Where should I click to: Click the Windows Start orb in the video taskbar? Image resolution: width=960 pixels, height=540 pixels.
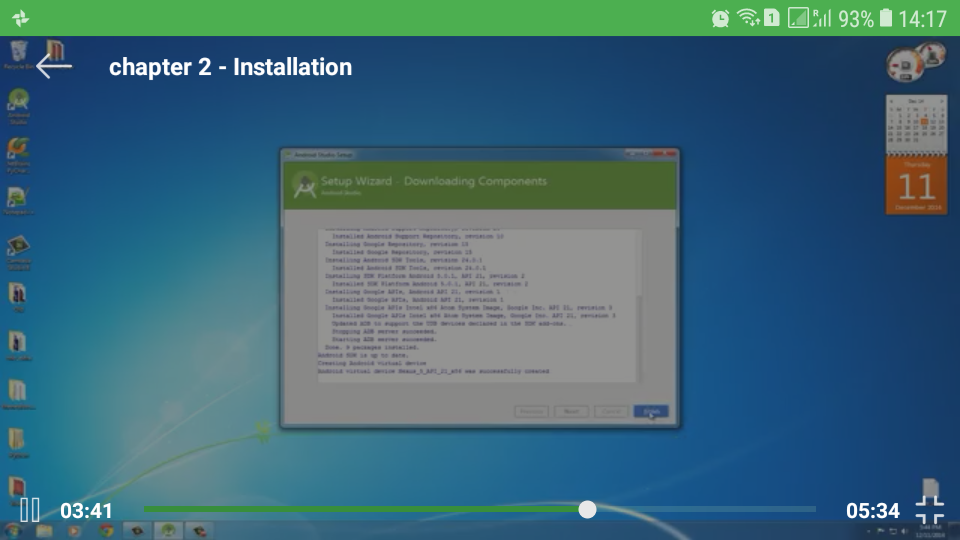[13, 530]
